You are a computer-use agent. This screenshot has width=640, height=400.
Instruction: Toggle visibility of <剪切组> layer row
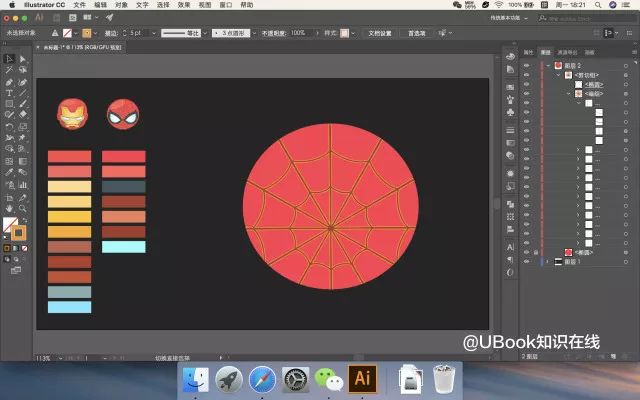[x=527, y=75]
